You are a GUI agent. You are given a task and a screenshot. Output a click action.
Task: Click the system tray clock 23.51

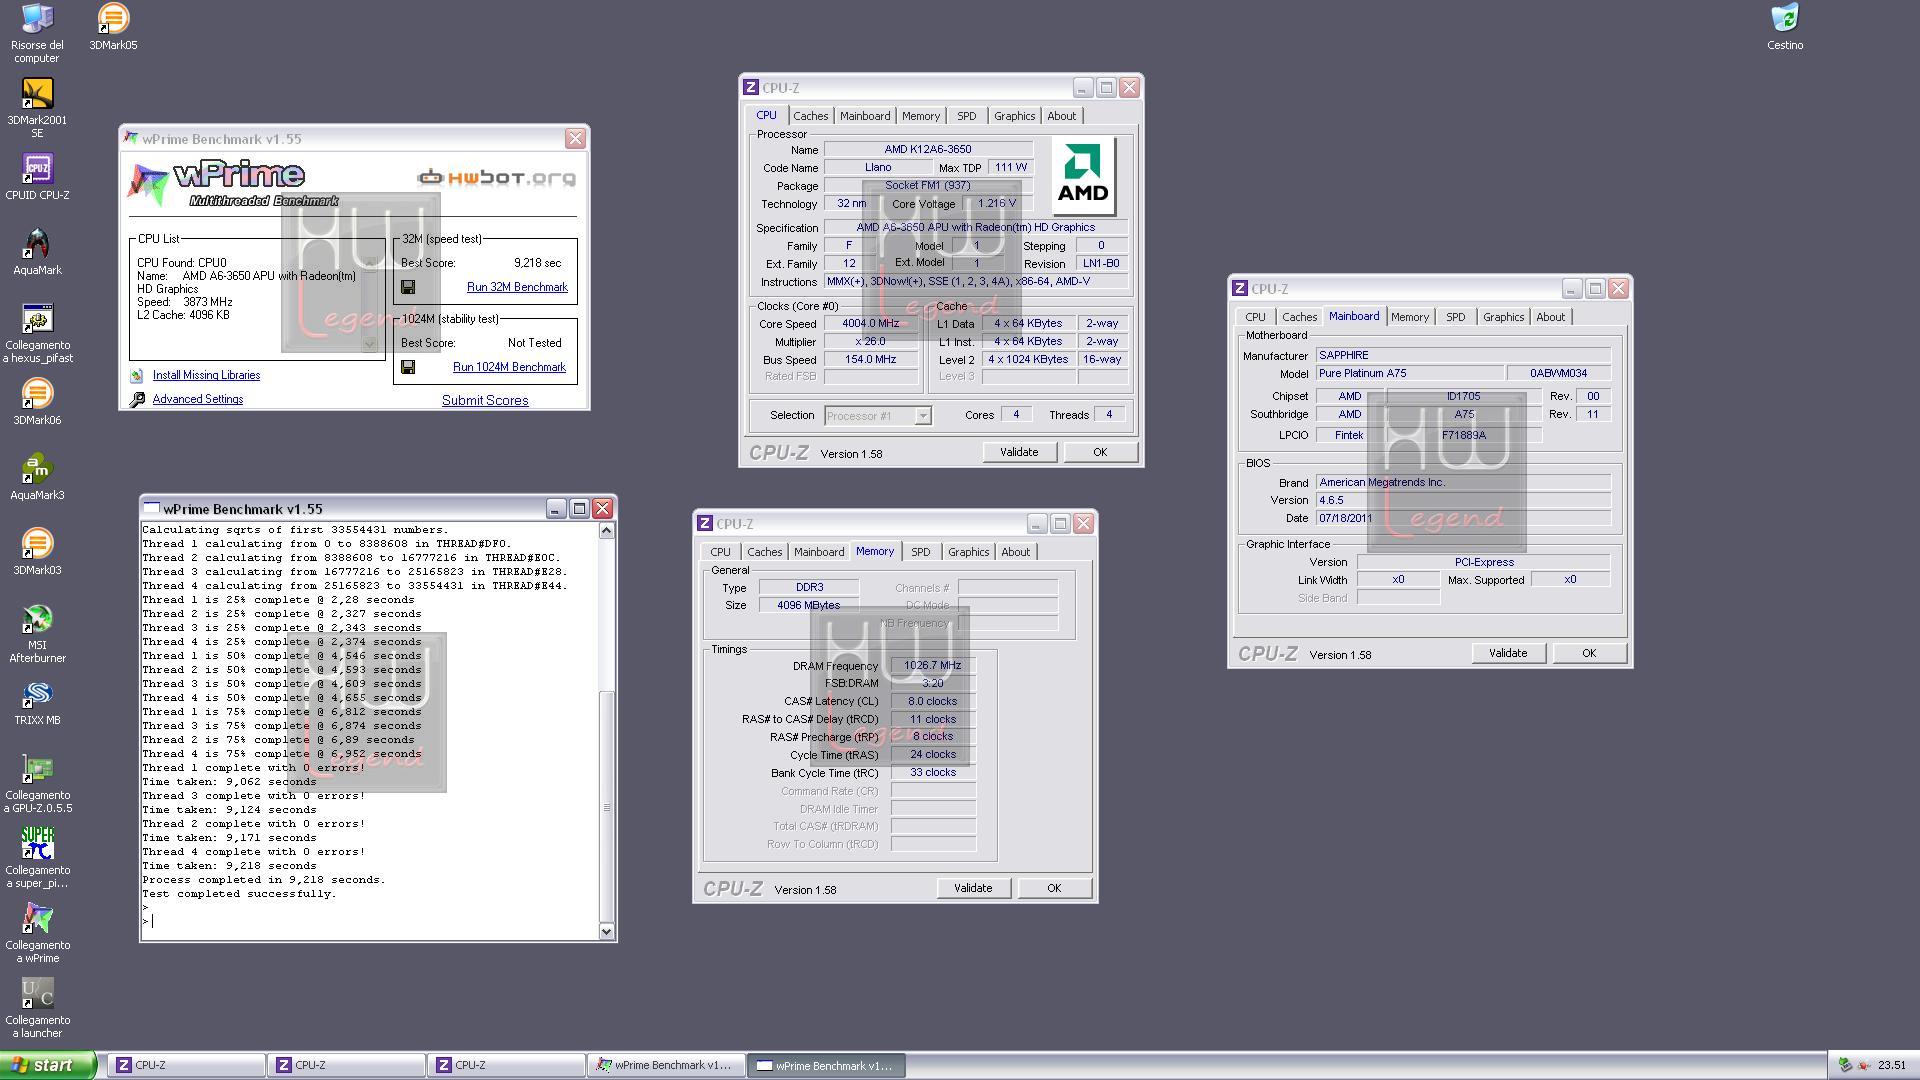[1892, 1065]
